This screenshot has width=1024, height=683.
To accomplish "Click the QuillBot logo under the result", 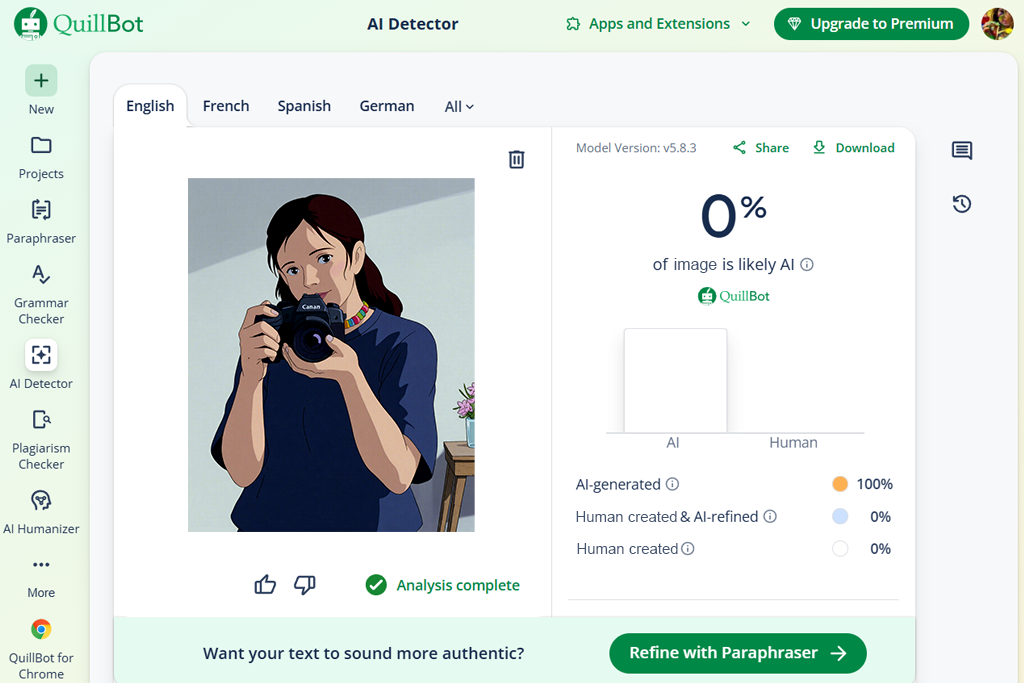I will coord(733,296).
